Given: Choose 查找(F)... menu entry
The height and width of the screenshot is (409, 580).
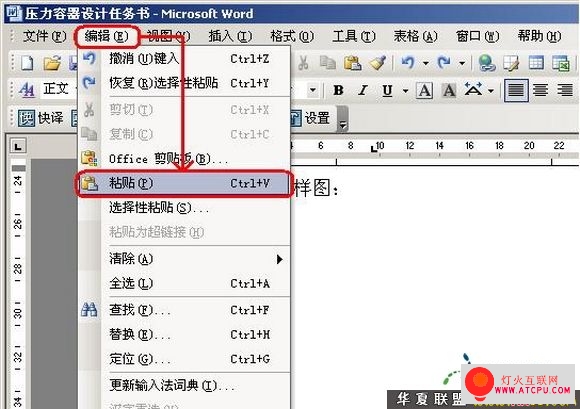Looking at the screenshot, I should (x=184, y=310).
